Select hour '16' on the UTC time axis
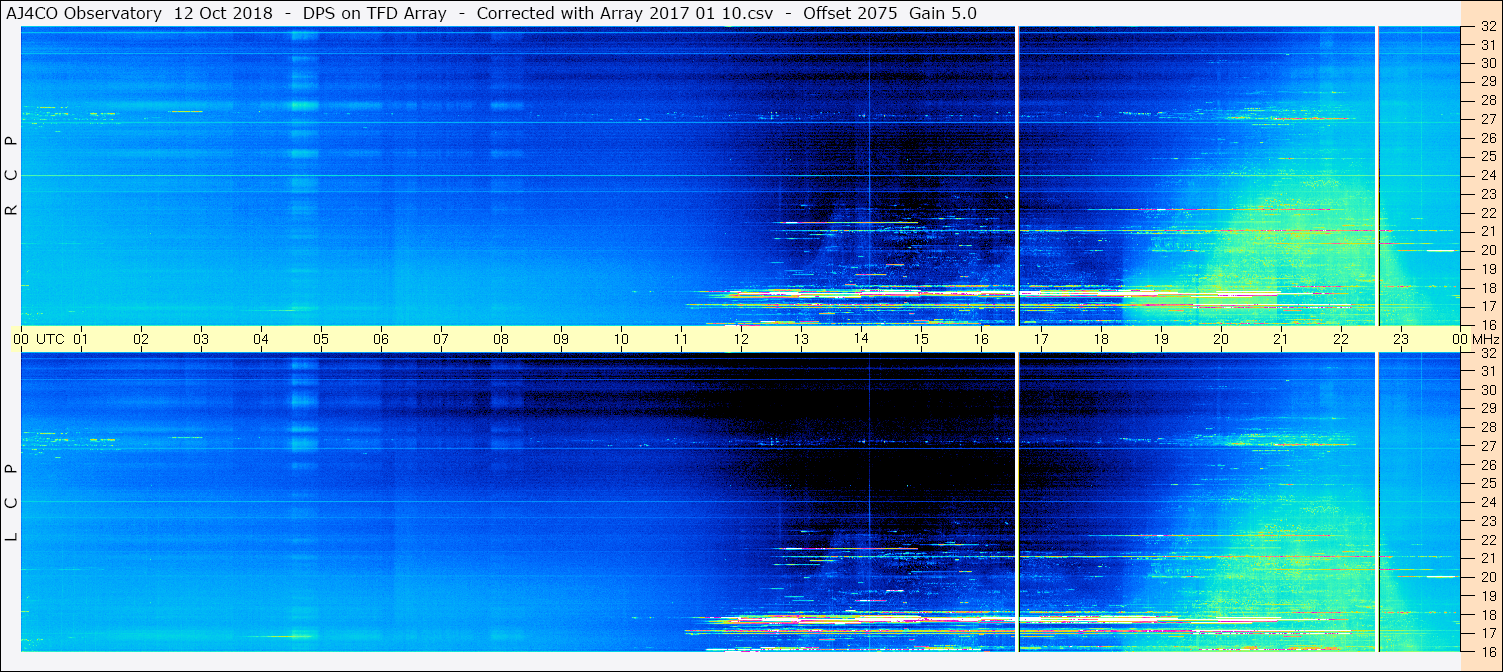Viewport: 1503px width, 672px height. 981,339
